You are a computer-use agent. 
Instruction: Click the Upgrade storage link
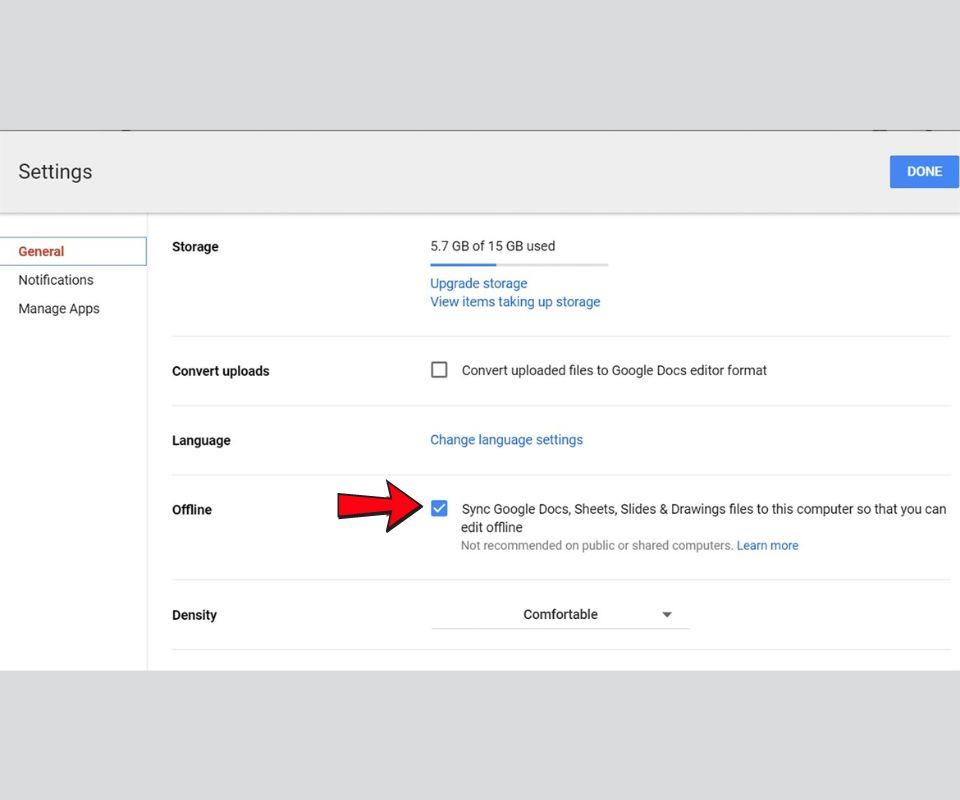tap(478, 283)
